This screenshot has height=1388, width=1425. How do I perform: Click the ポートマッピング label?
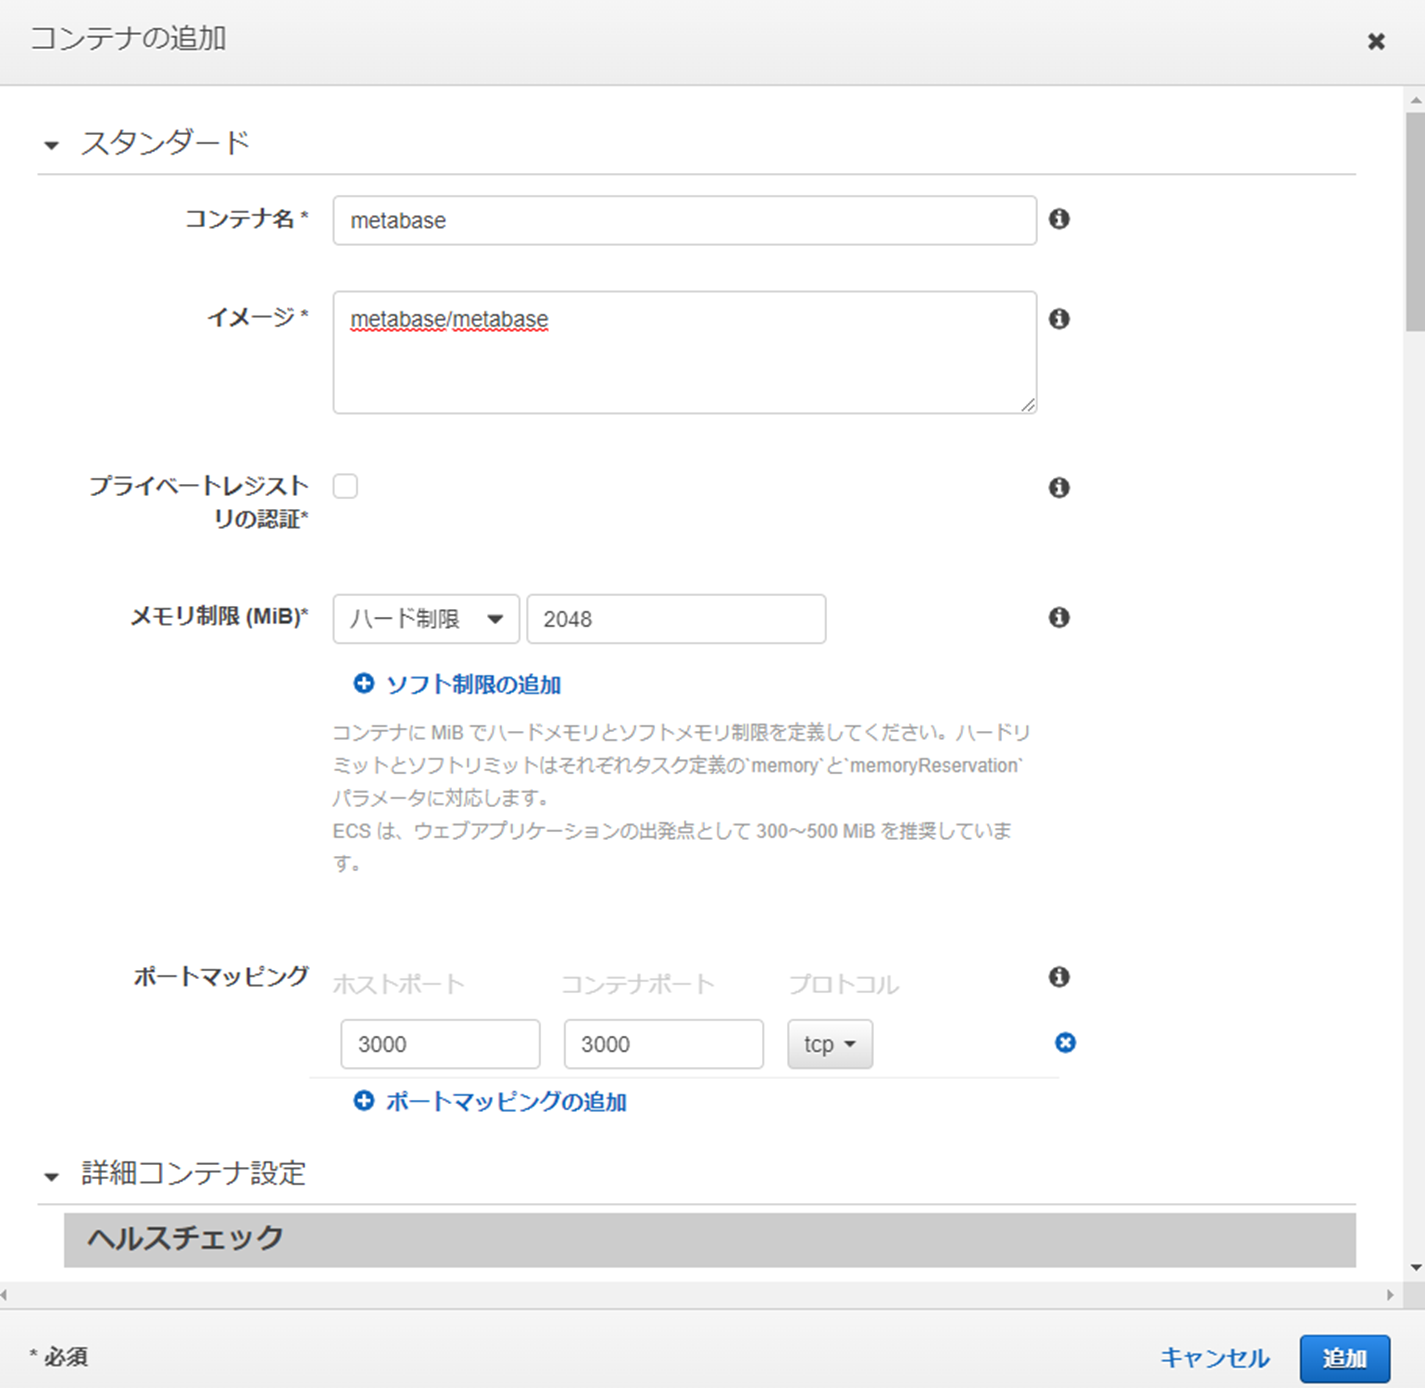coord(221,977)
